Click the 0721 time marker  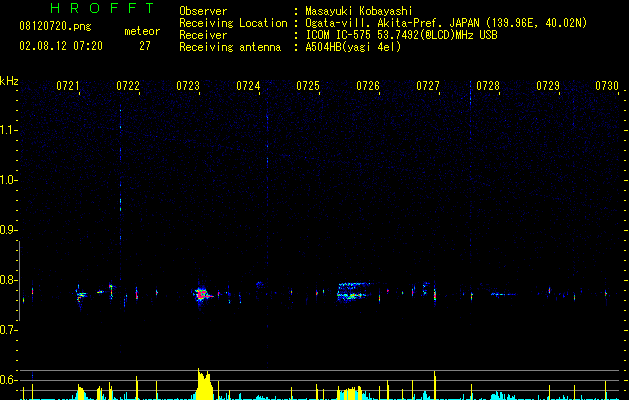pyautogui.click(x=68, y=86)
